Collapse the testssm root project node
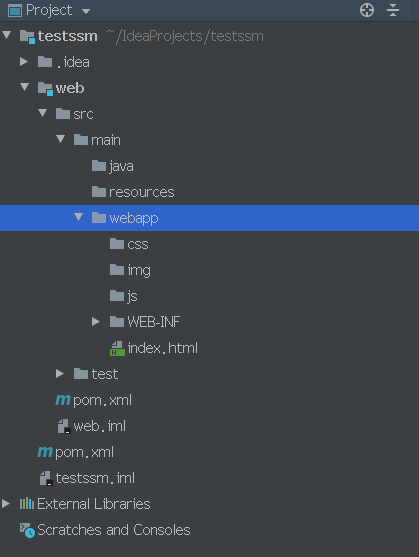 point(7,35)
